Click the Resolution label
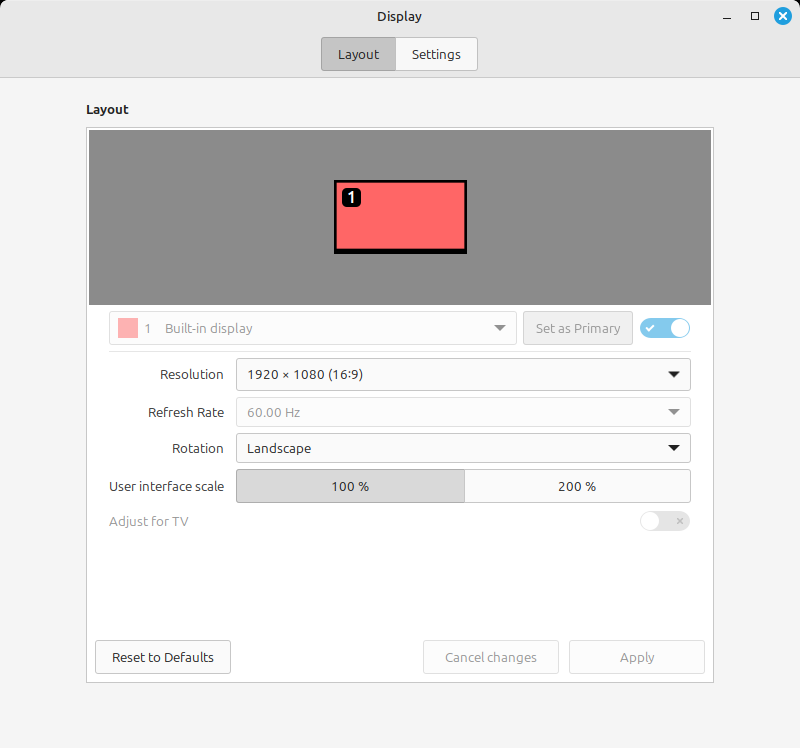Image resolution: width=800 pixels, height=748 pixels. click(x=192, y=375)
